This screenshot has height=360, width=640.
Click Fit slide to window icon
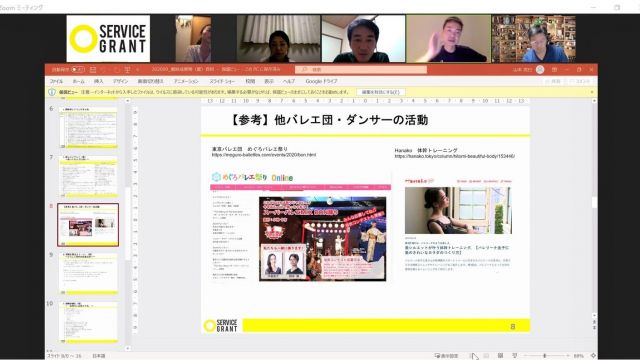pyautogui.click(x=593, y=356)
